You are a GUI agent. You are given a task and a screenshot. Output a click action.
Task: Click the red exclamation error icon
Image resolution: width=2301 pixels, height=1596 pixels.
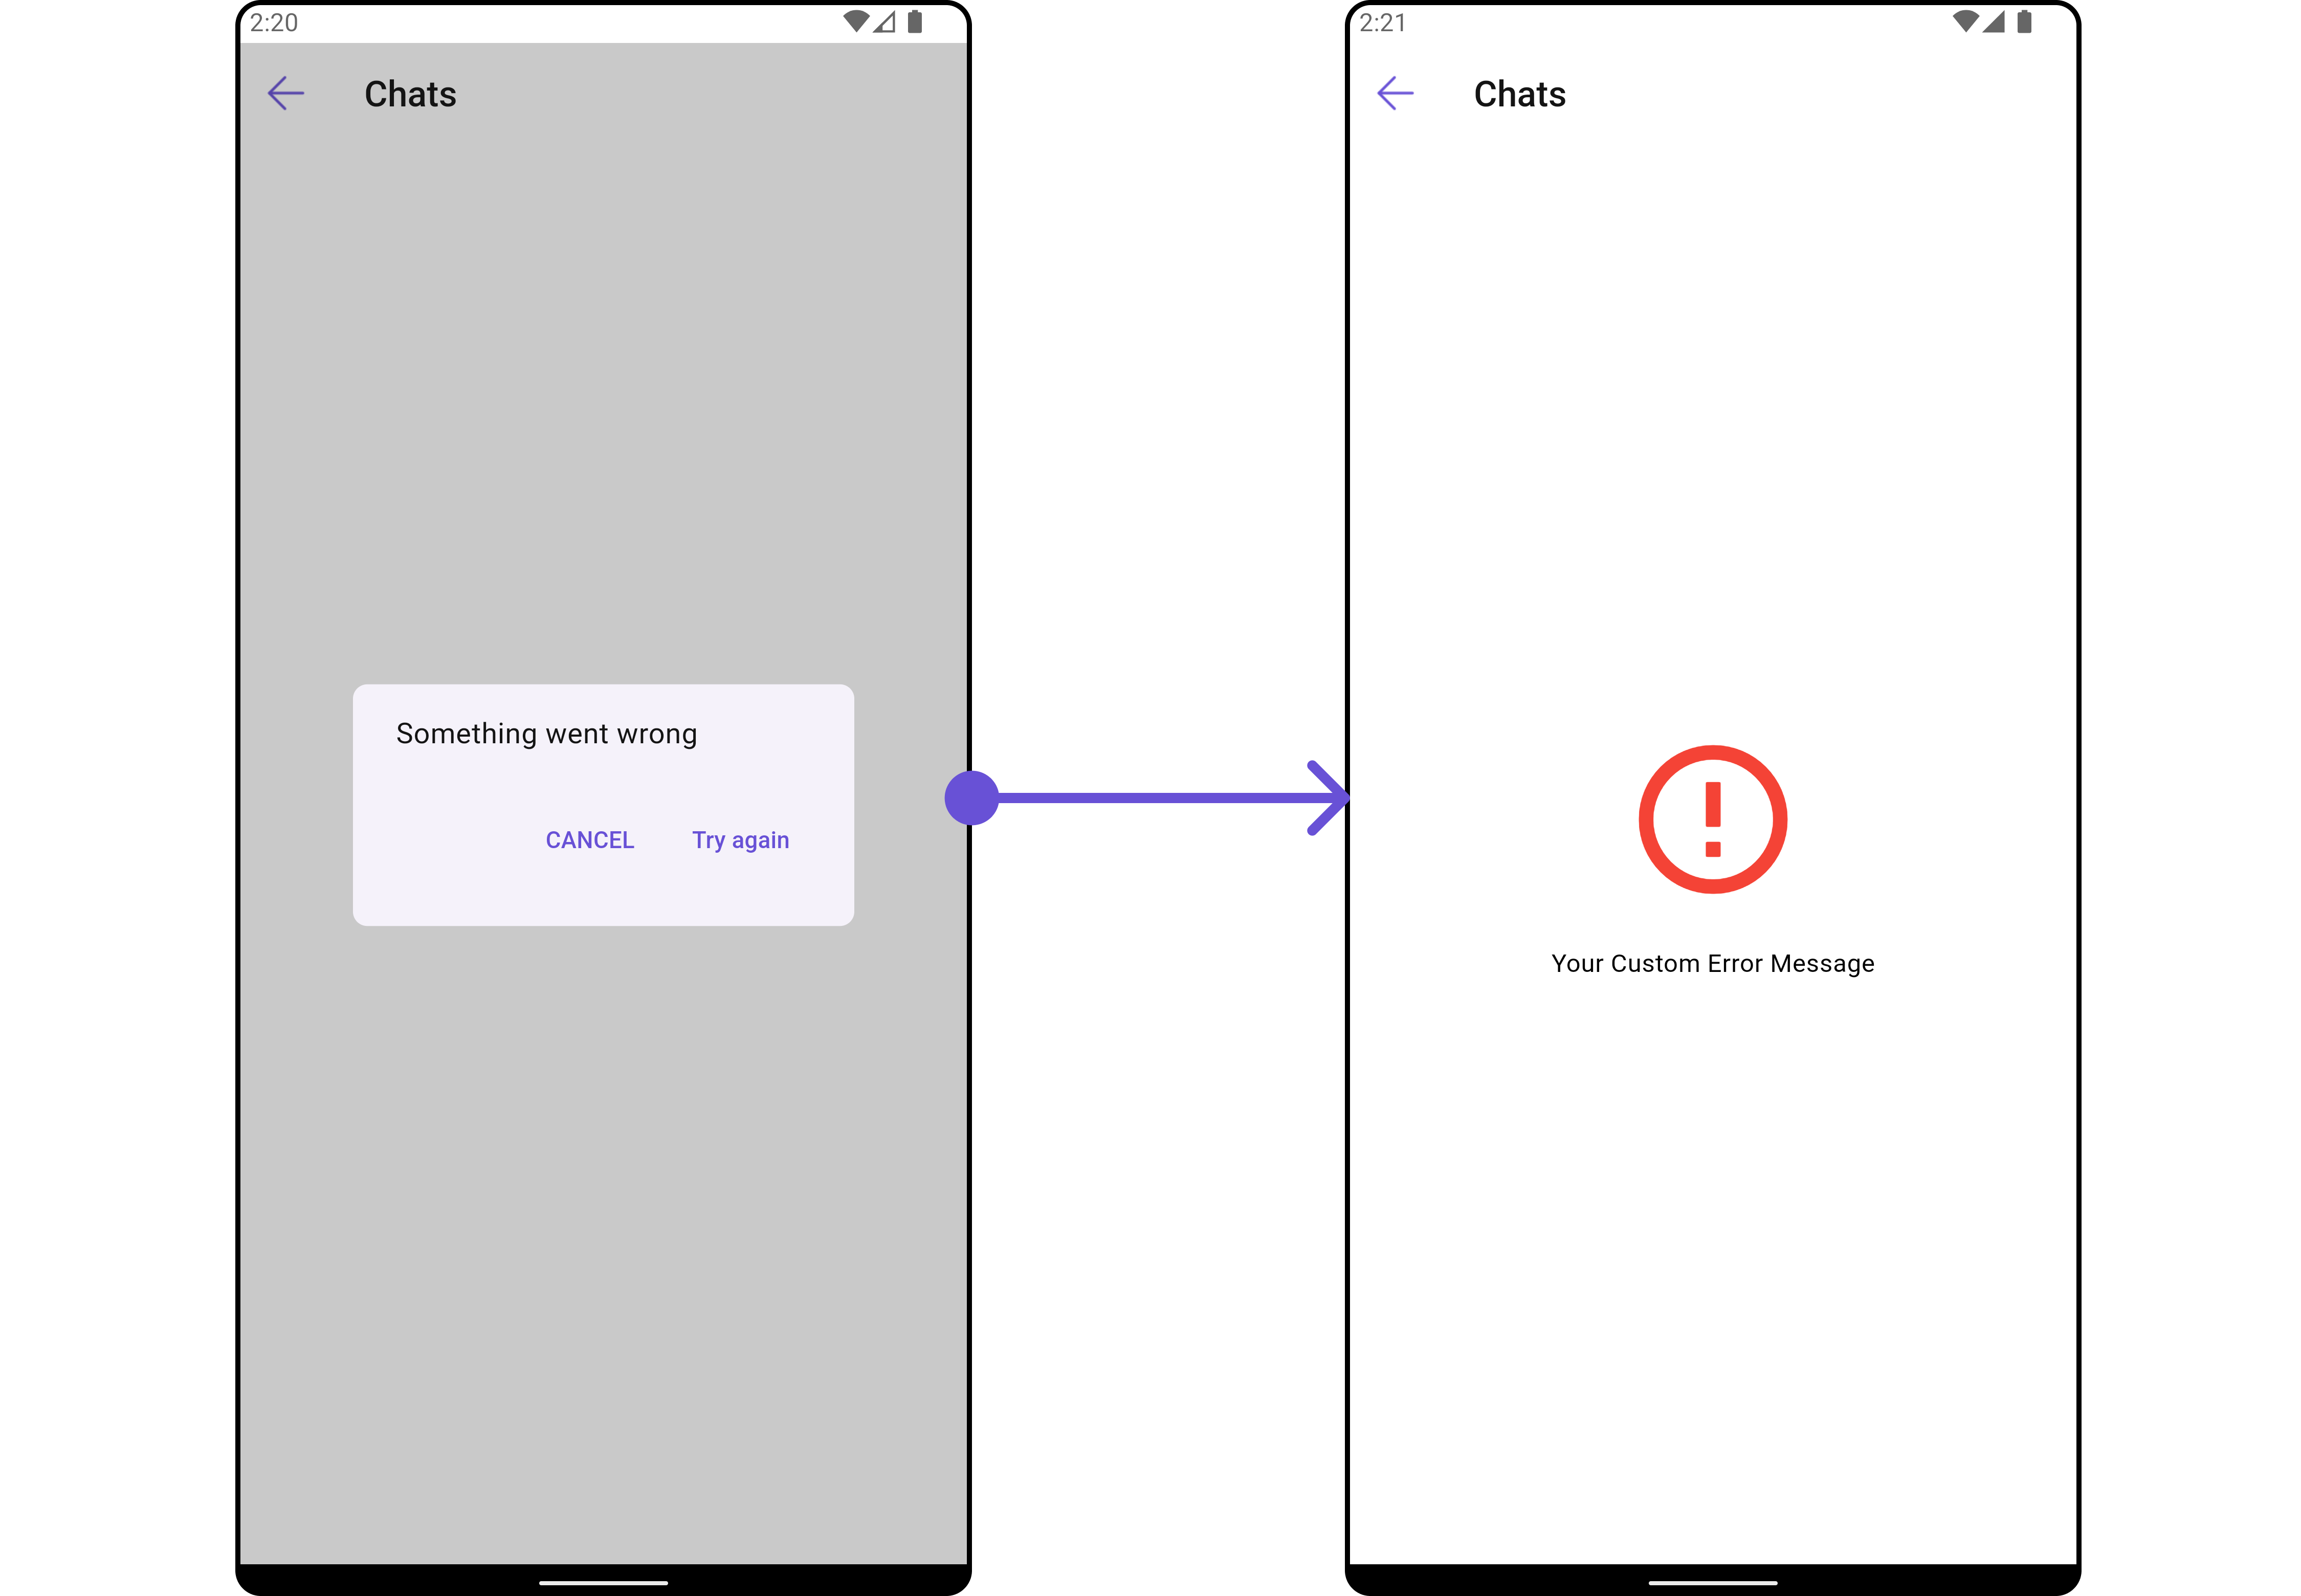click(1712, 819)
